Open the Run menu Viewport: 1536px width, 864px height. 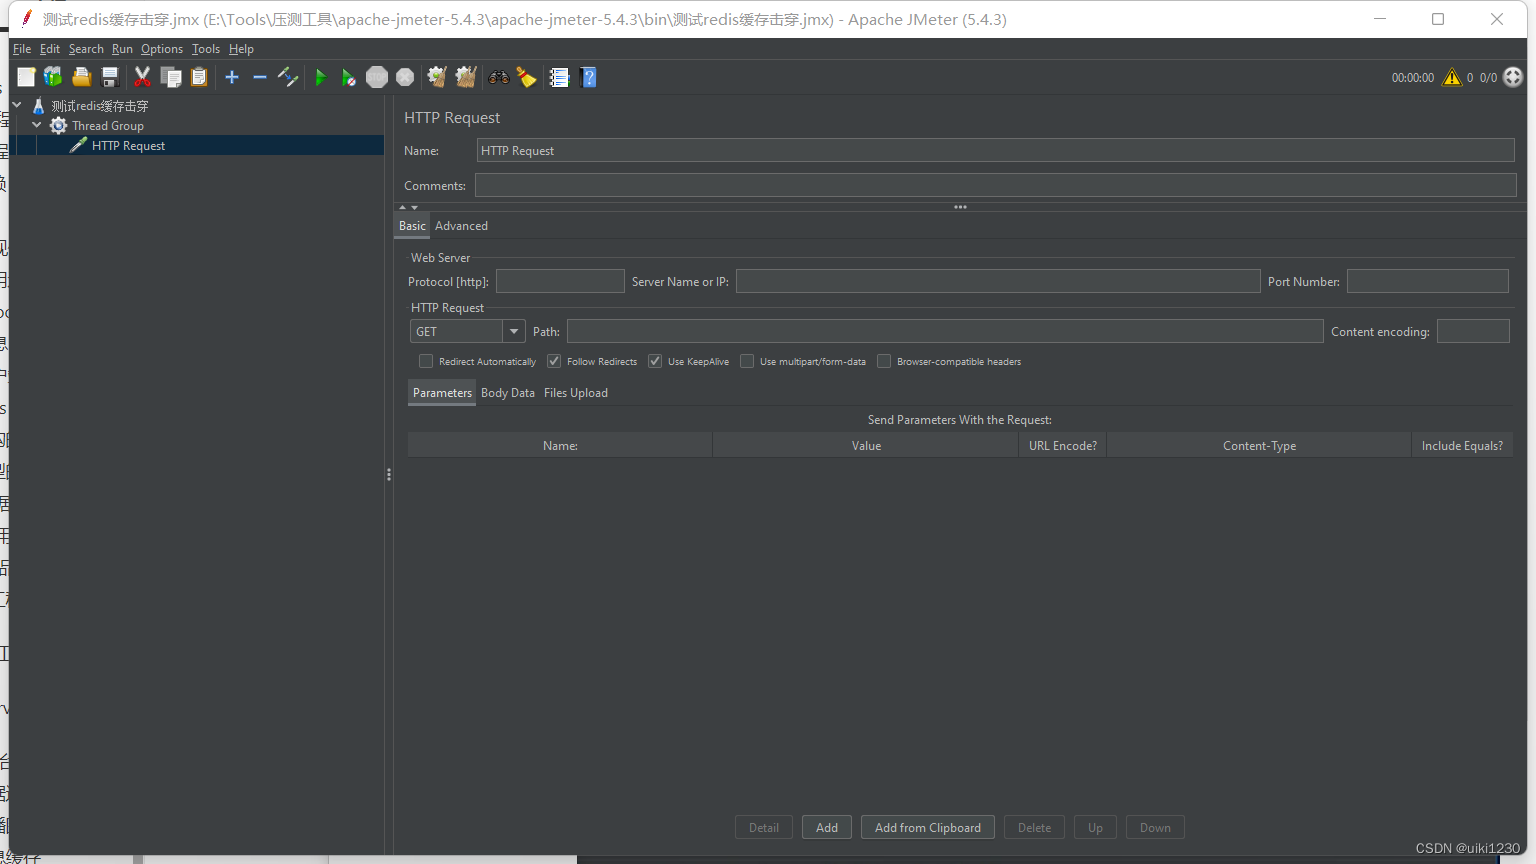[x=122, y=48]
